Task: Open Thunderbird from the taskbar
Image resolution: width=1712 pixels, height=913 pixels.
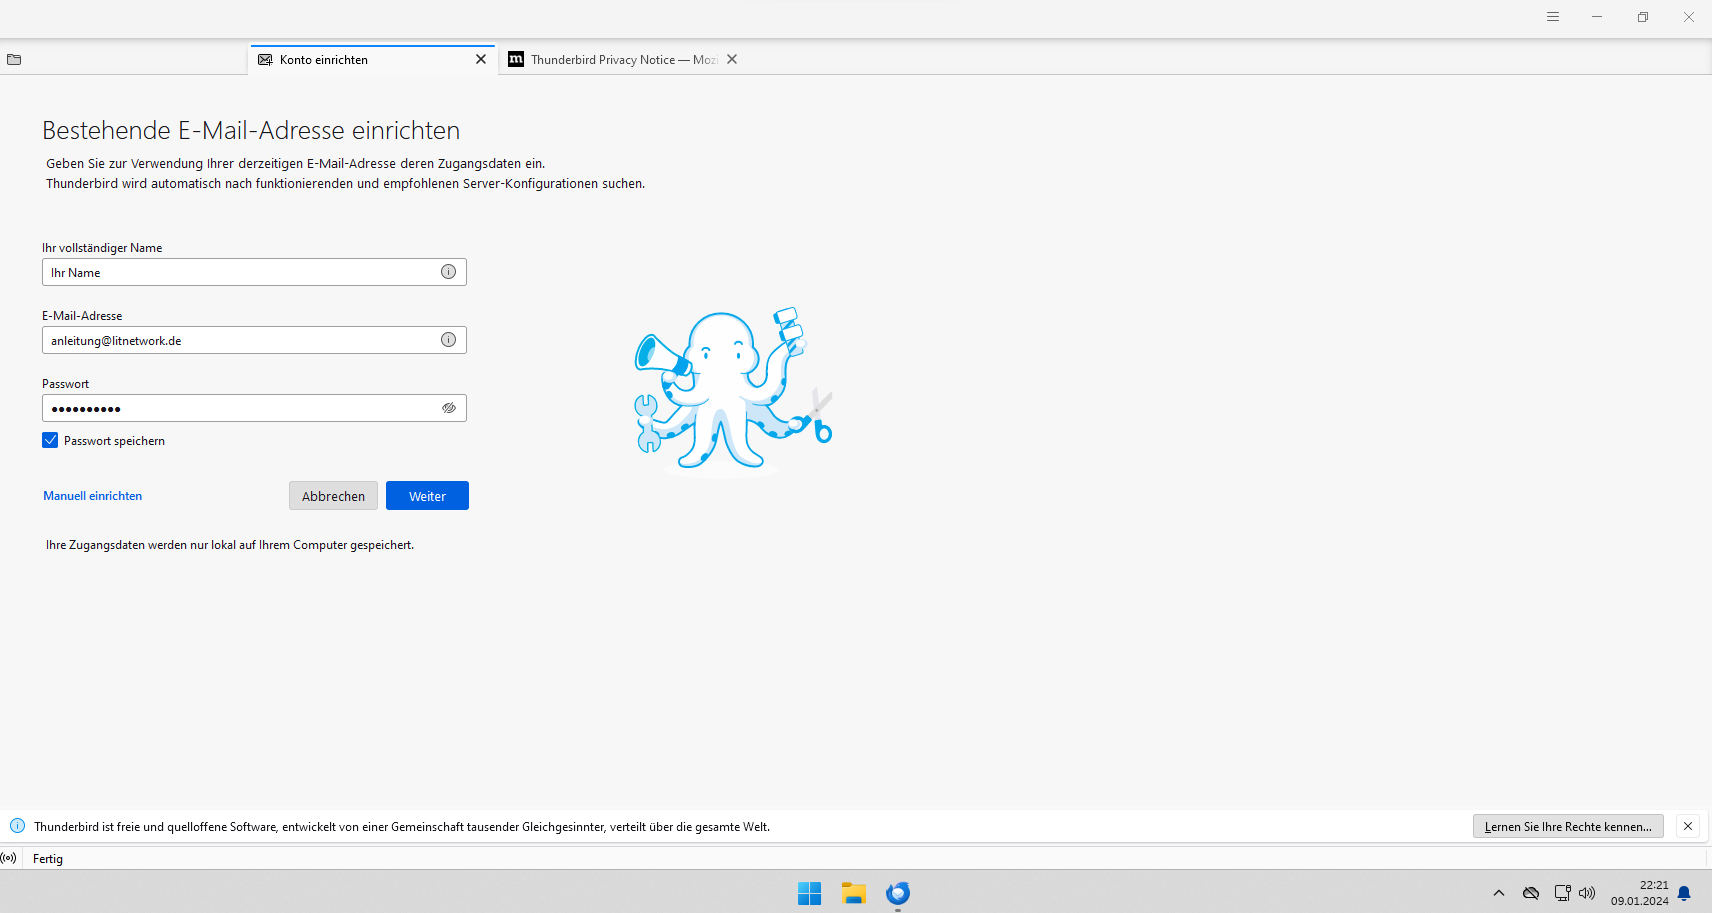Action: pos(897,893)
